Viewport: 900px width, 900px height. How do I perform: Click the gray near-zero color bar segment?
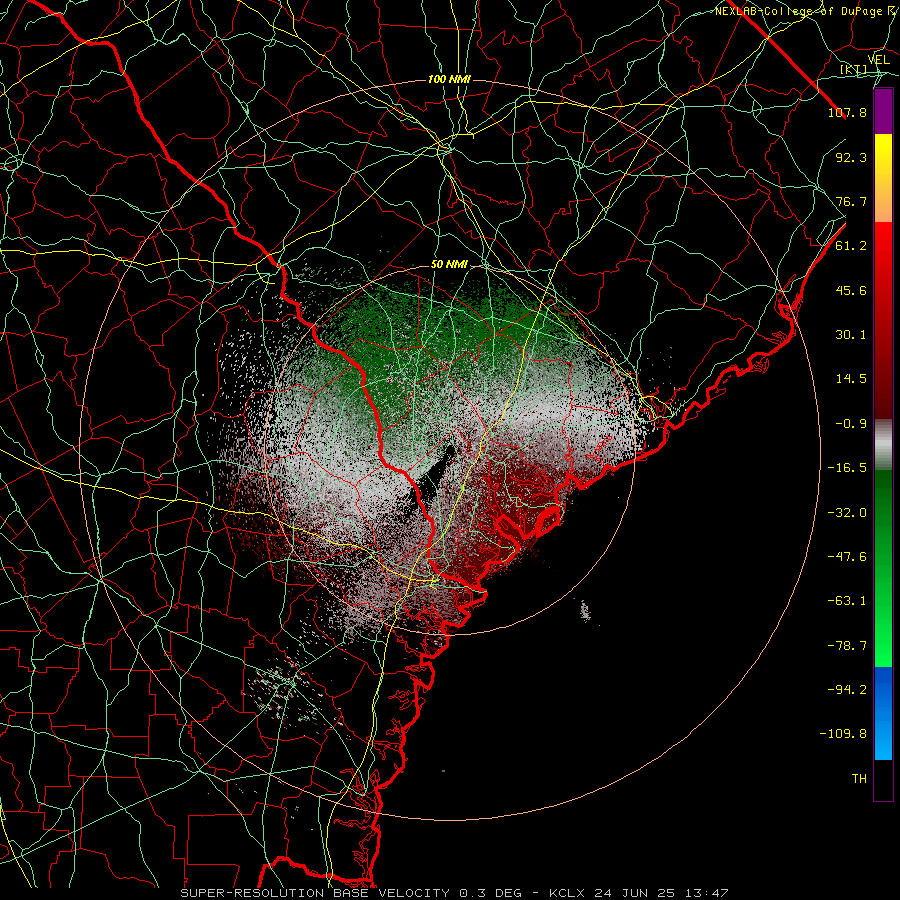(x=883, y=444)
